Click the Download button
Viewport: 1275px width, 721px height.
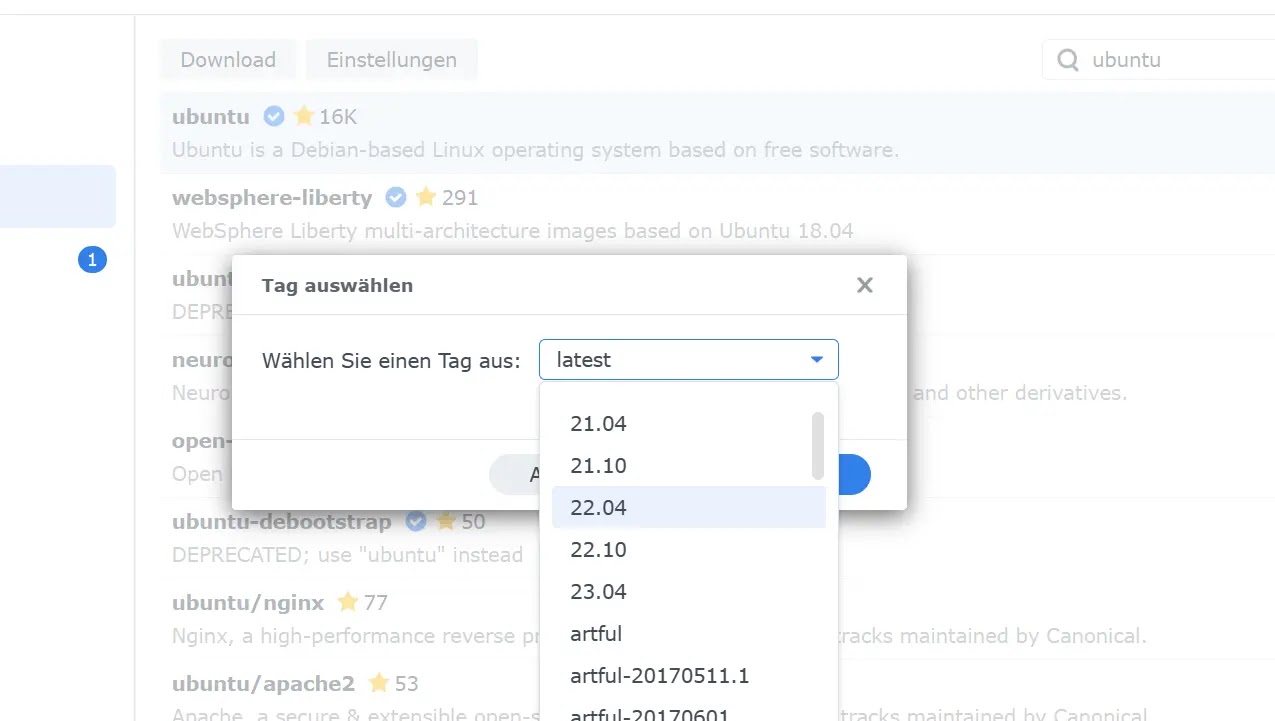(x=228, y=60)
